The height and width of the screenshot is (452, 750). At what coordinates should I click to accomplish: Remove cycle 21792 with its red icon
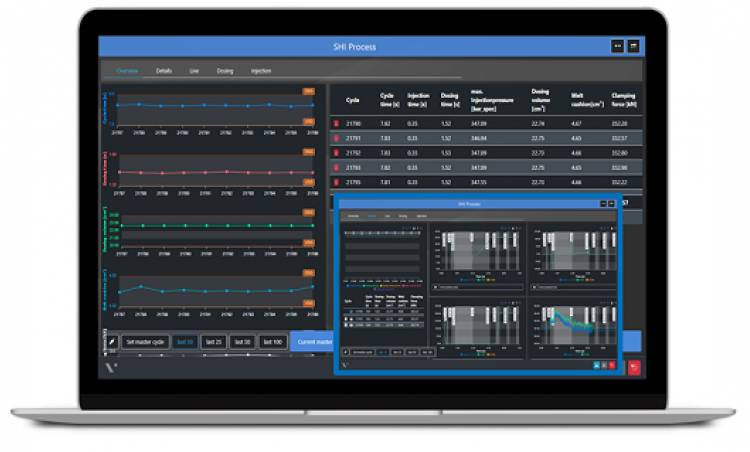(335, 153)
